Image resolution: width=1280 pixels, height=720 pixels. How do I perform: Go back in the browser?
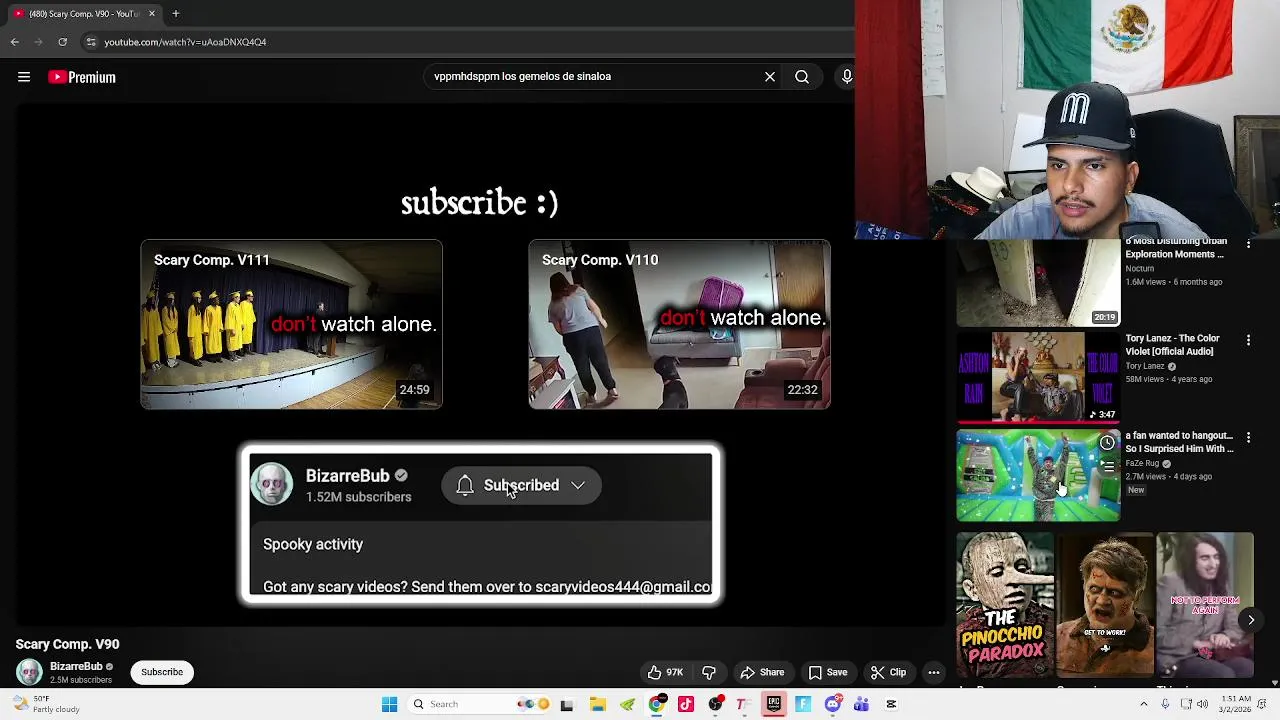pyautogui.click(x=15, y=42)
